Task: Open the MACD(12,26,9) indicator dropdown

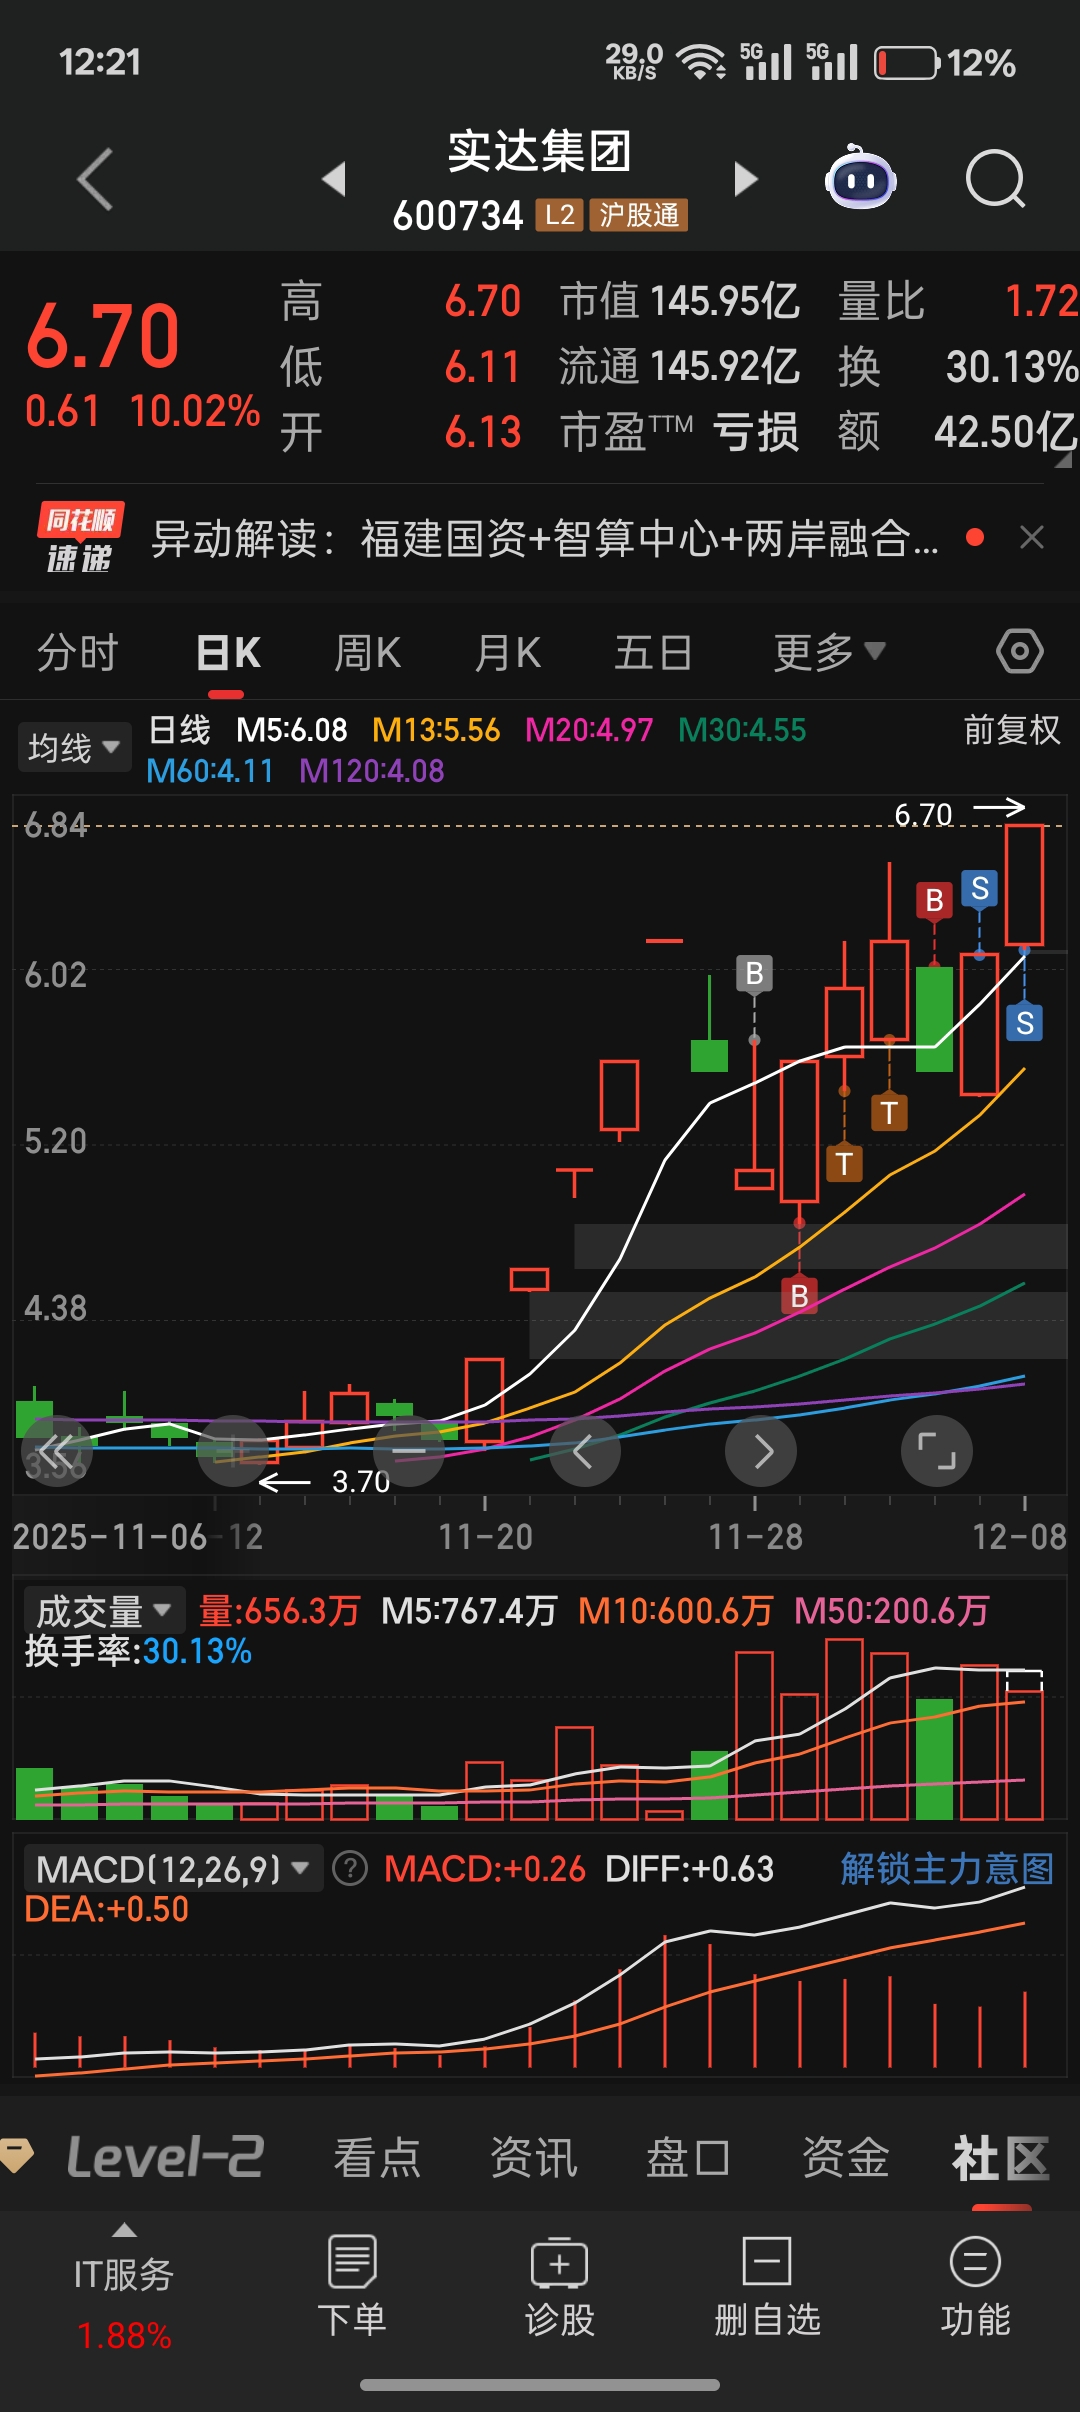Action: 173,1868
